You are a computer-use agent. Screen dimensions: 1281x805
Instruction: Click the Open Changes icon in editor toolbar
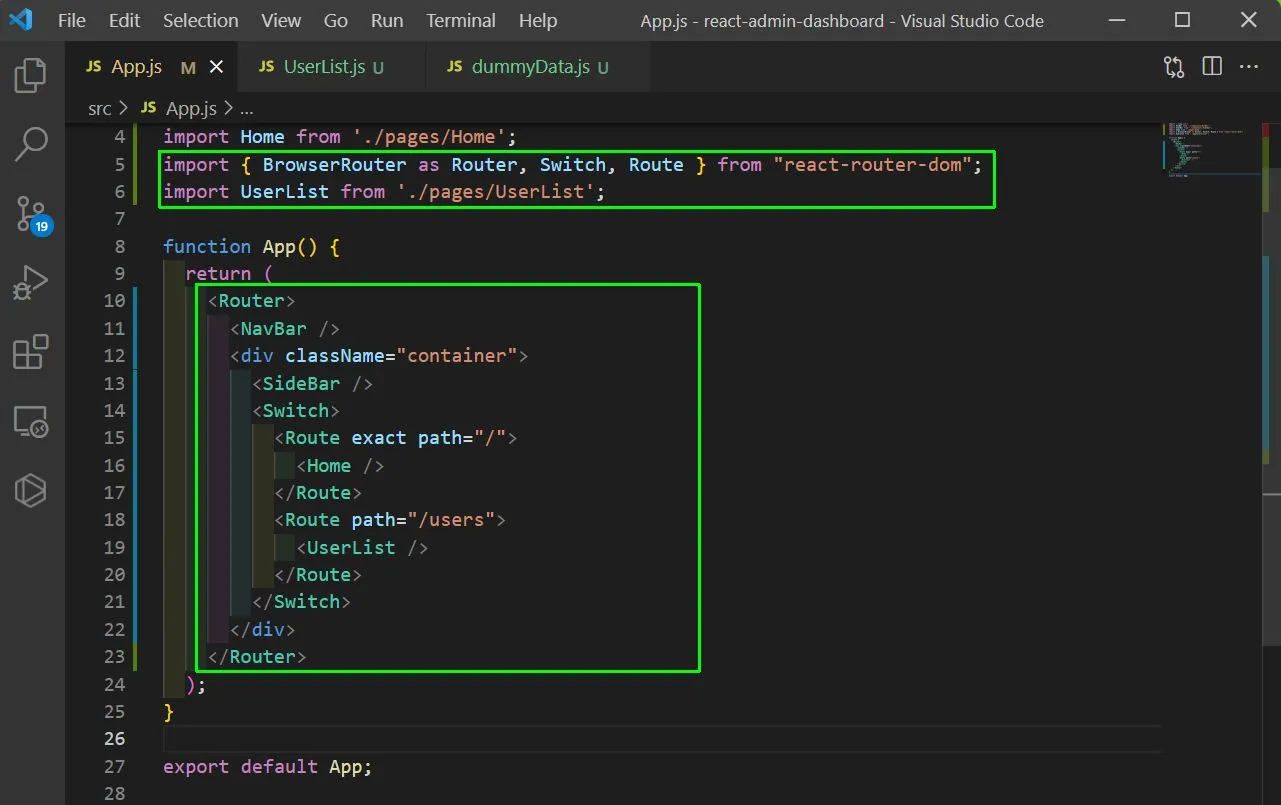[1174, 67]
